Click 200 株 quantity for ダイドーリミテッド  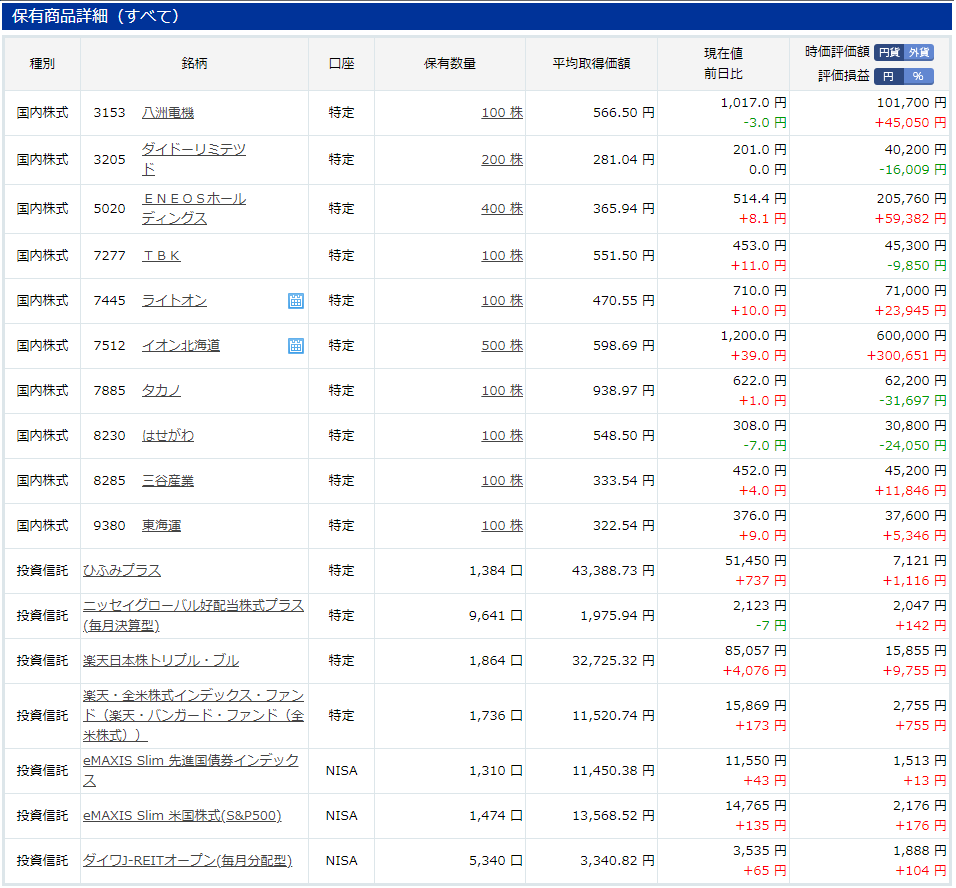[x=502, y=159]
